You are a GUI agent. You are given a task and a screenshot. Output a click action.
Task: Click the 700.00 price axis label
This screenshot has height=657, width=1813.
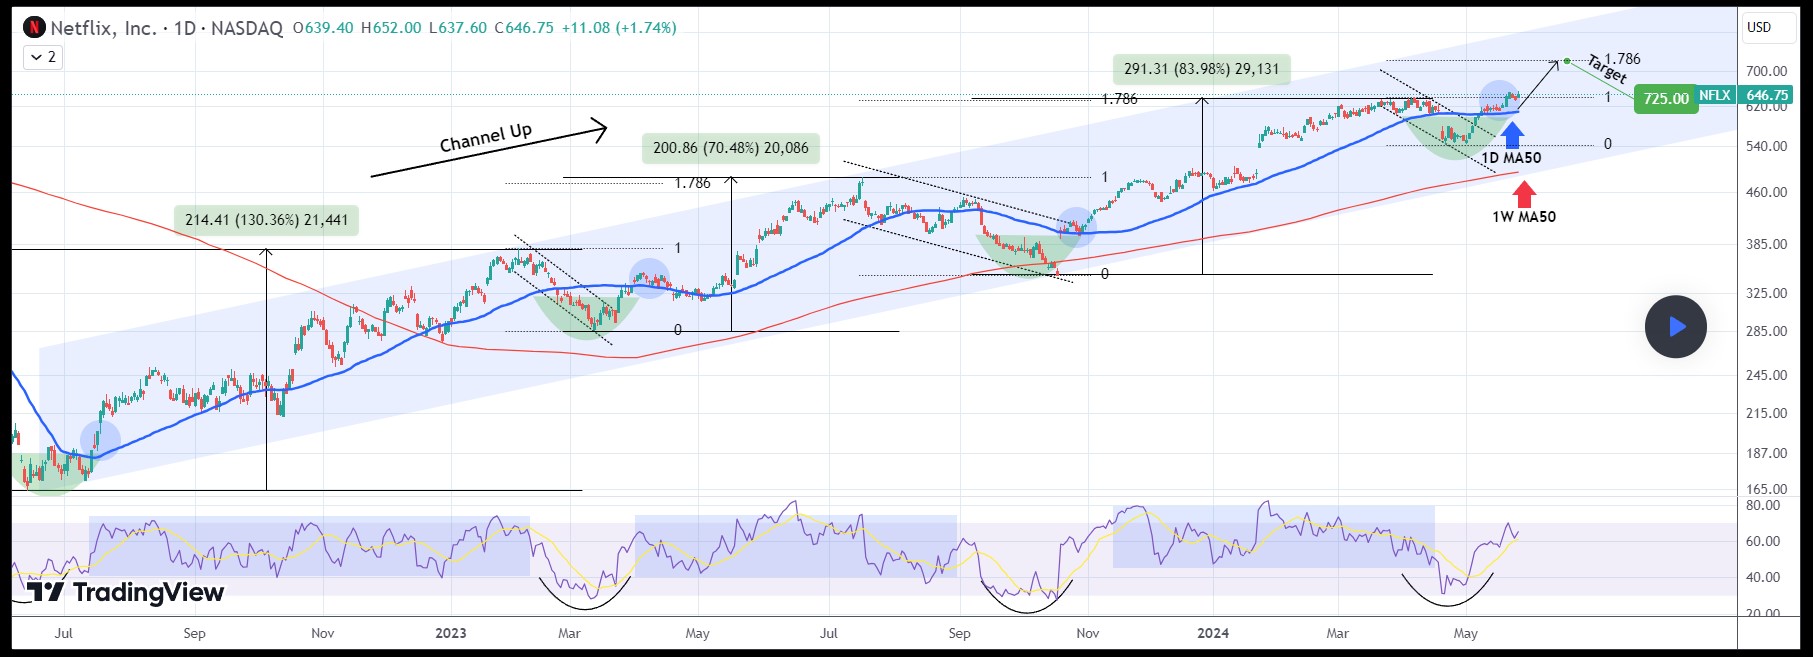pyautogui.click(x=1766, y=72)
